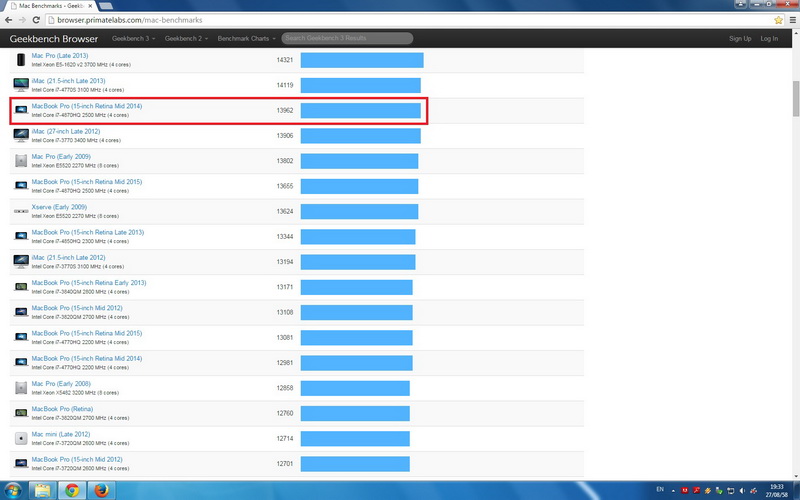Open the Mac mini (Late 2012) link
800x500 pixels.
61,434
